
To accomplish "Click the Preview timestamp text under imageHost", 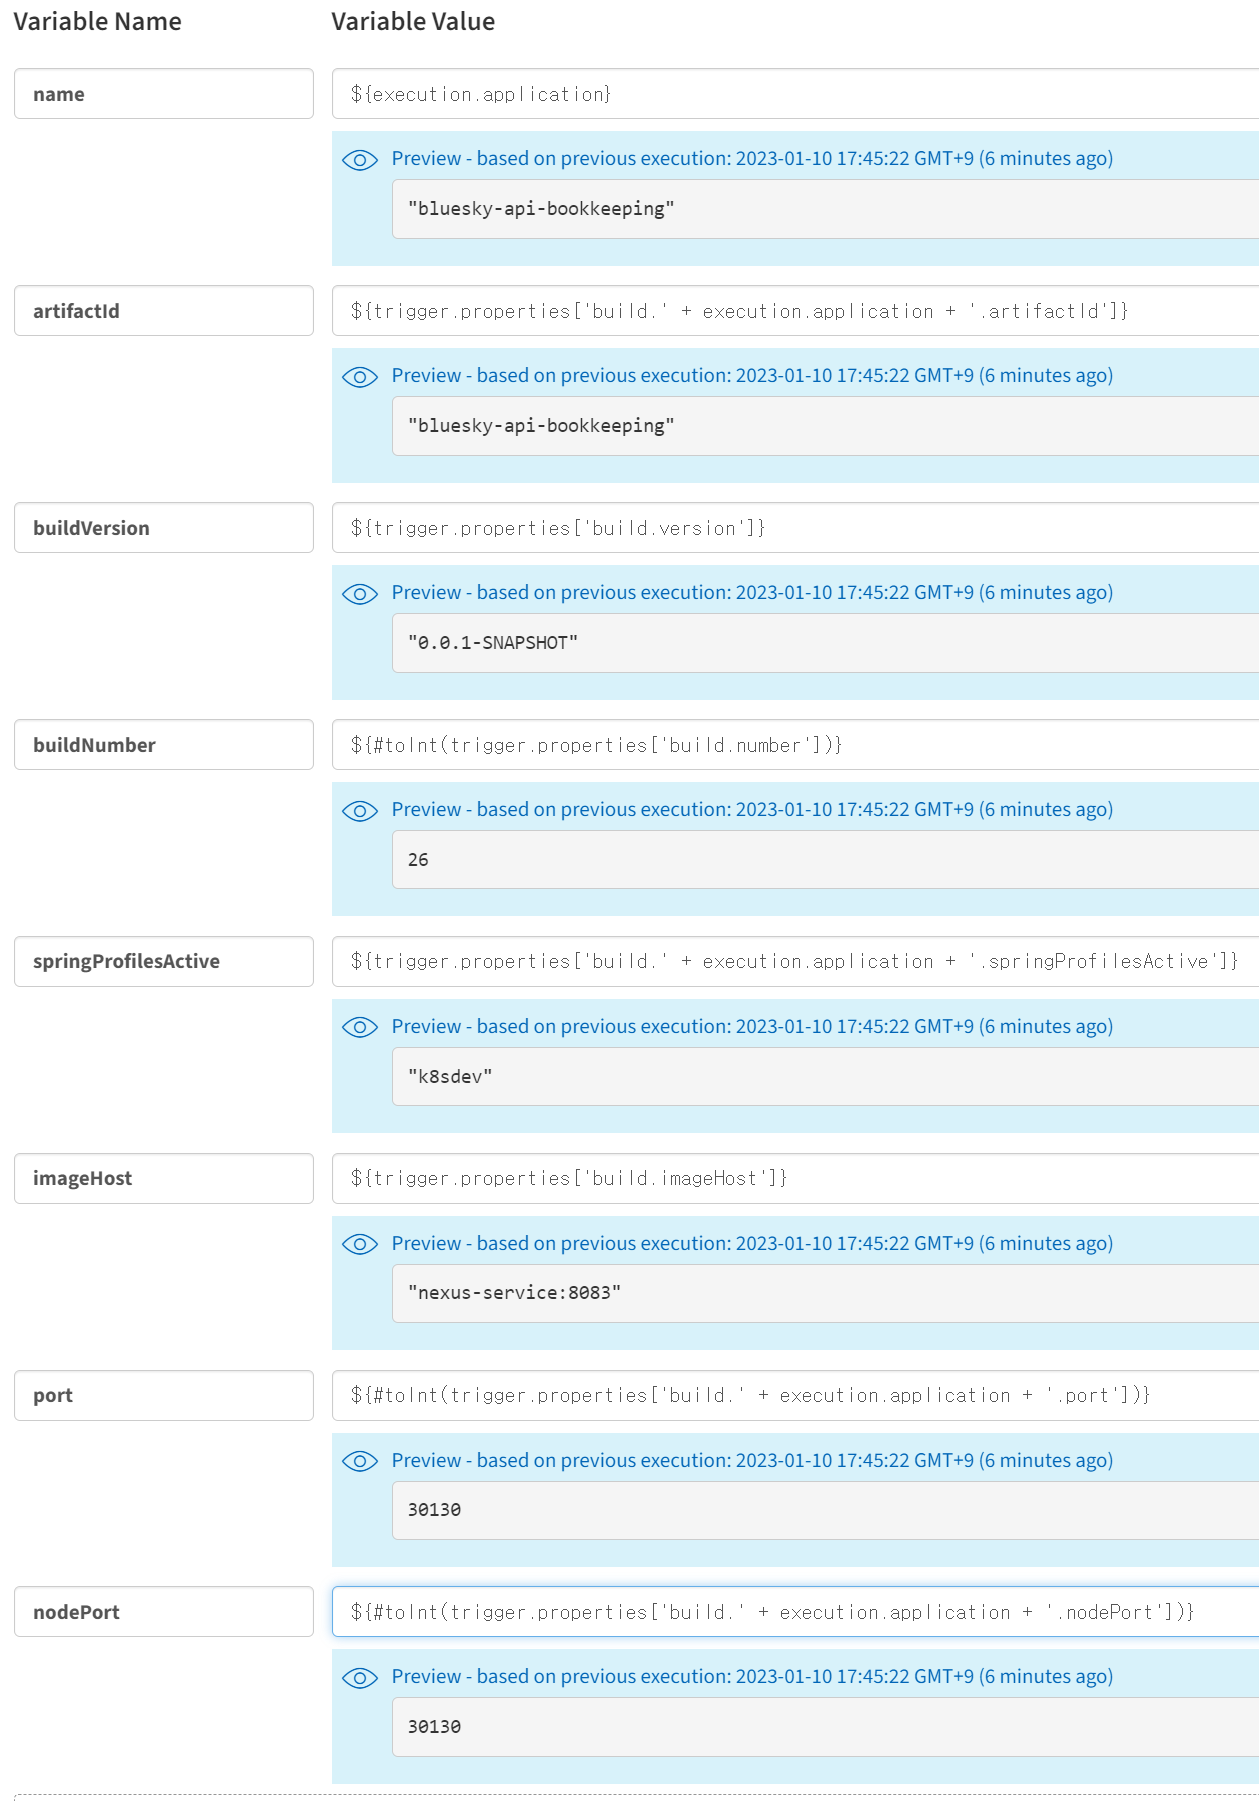I will (x=752, y=1244).
